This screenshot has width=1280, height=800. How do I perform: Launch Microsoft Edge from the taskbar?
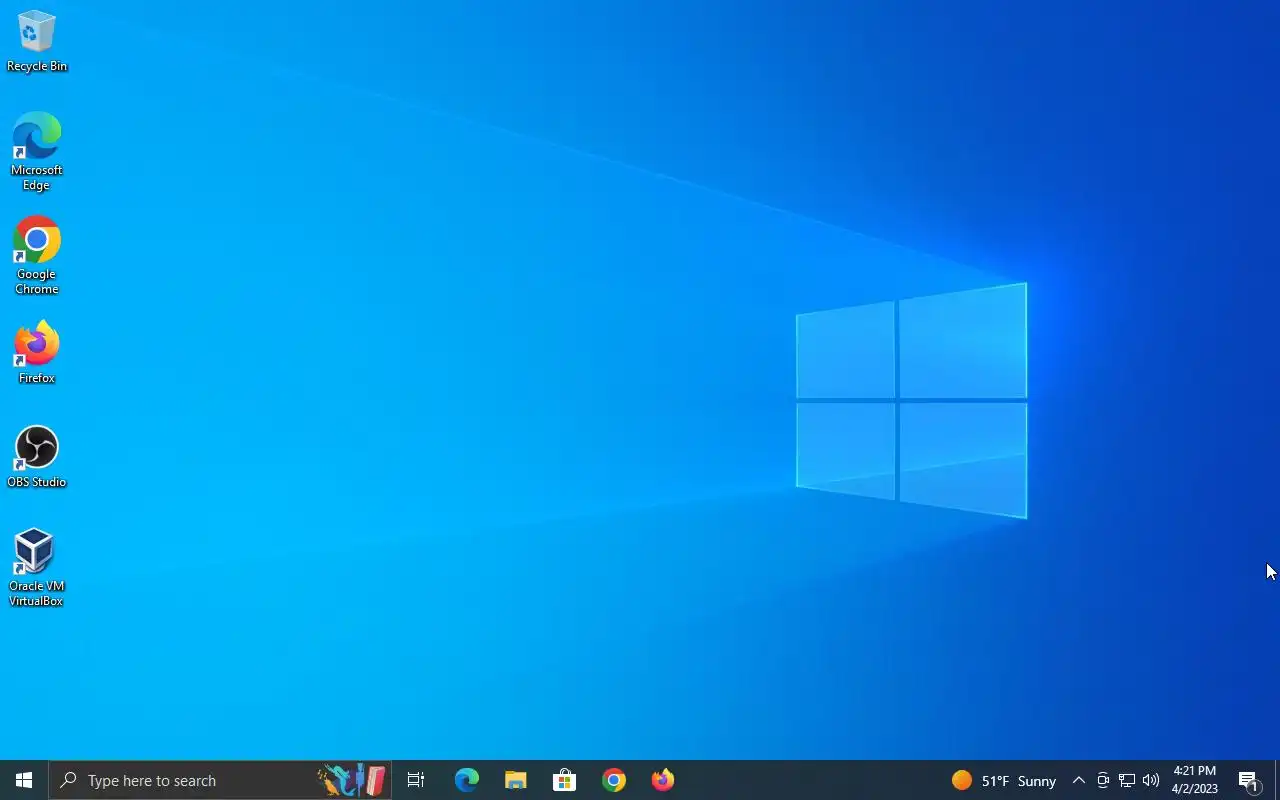click(x=466, y=780)
